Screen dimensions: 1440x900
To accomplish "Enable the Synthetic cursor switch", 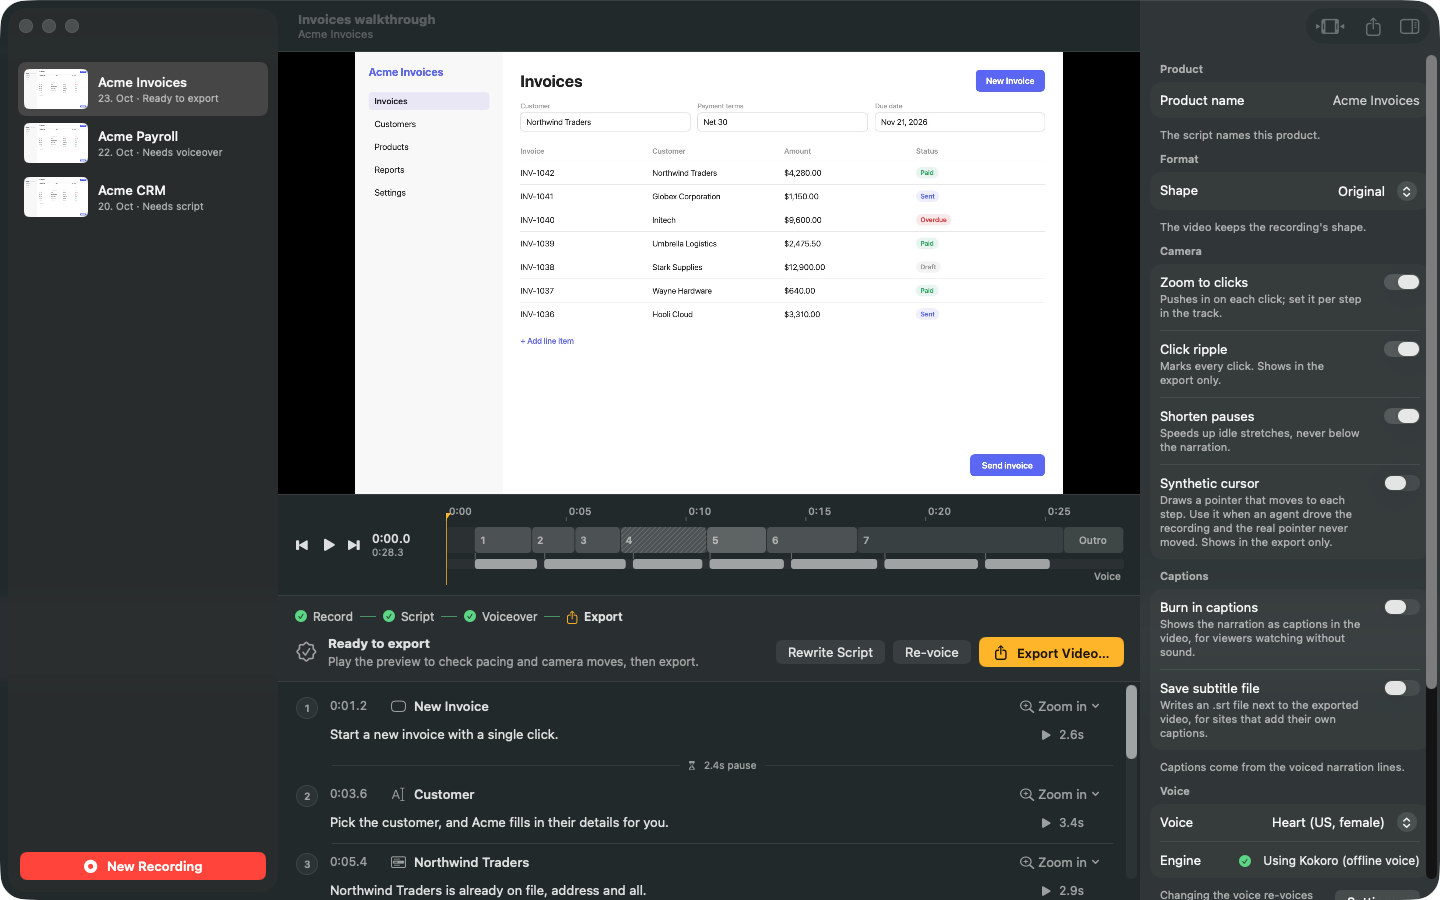I will pyautogui.click(x=1402, y=483).
